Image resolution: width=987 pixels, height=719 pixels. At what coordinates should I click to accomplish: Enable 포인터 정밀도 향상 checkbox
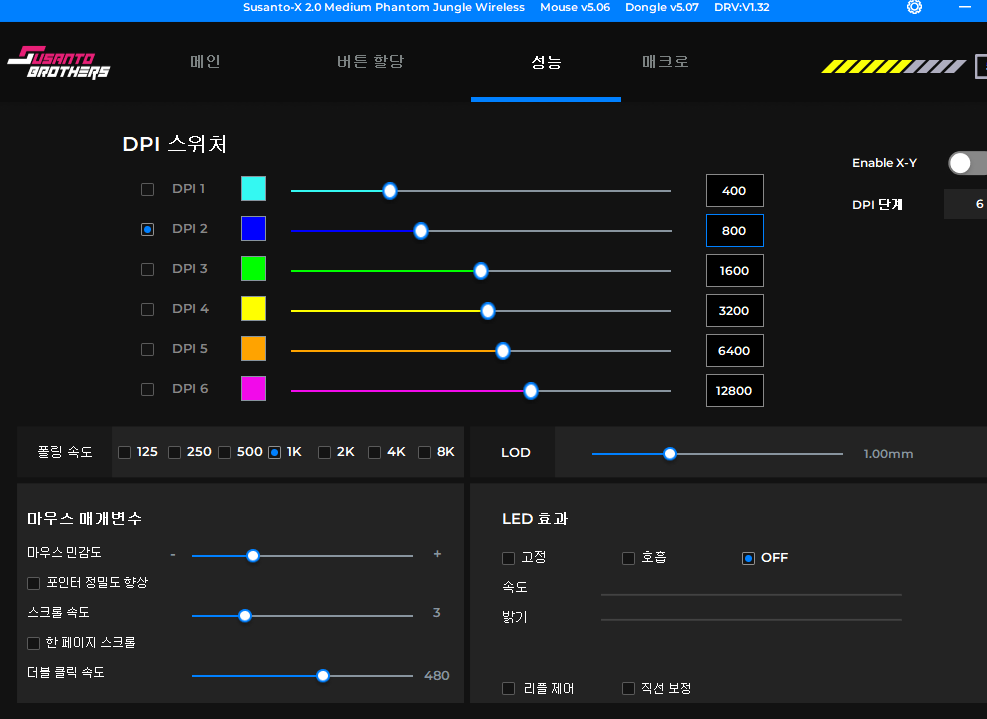(x=33, y=584)
